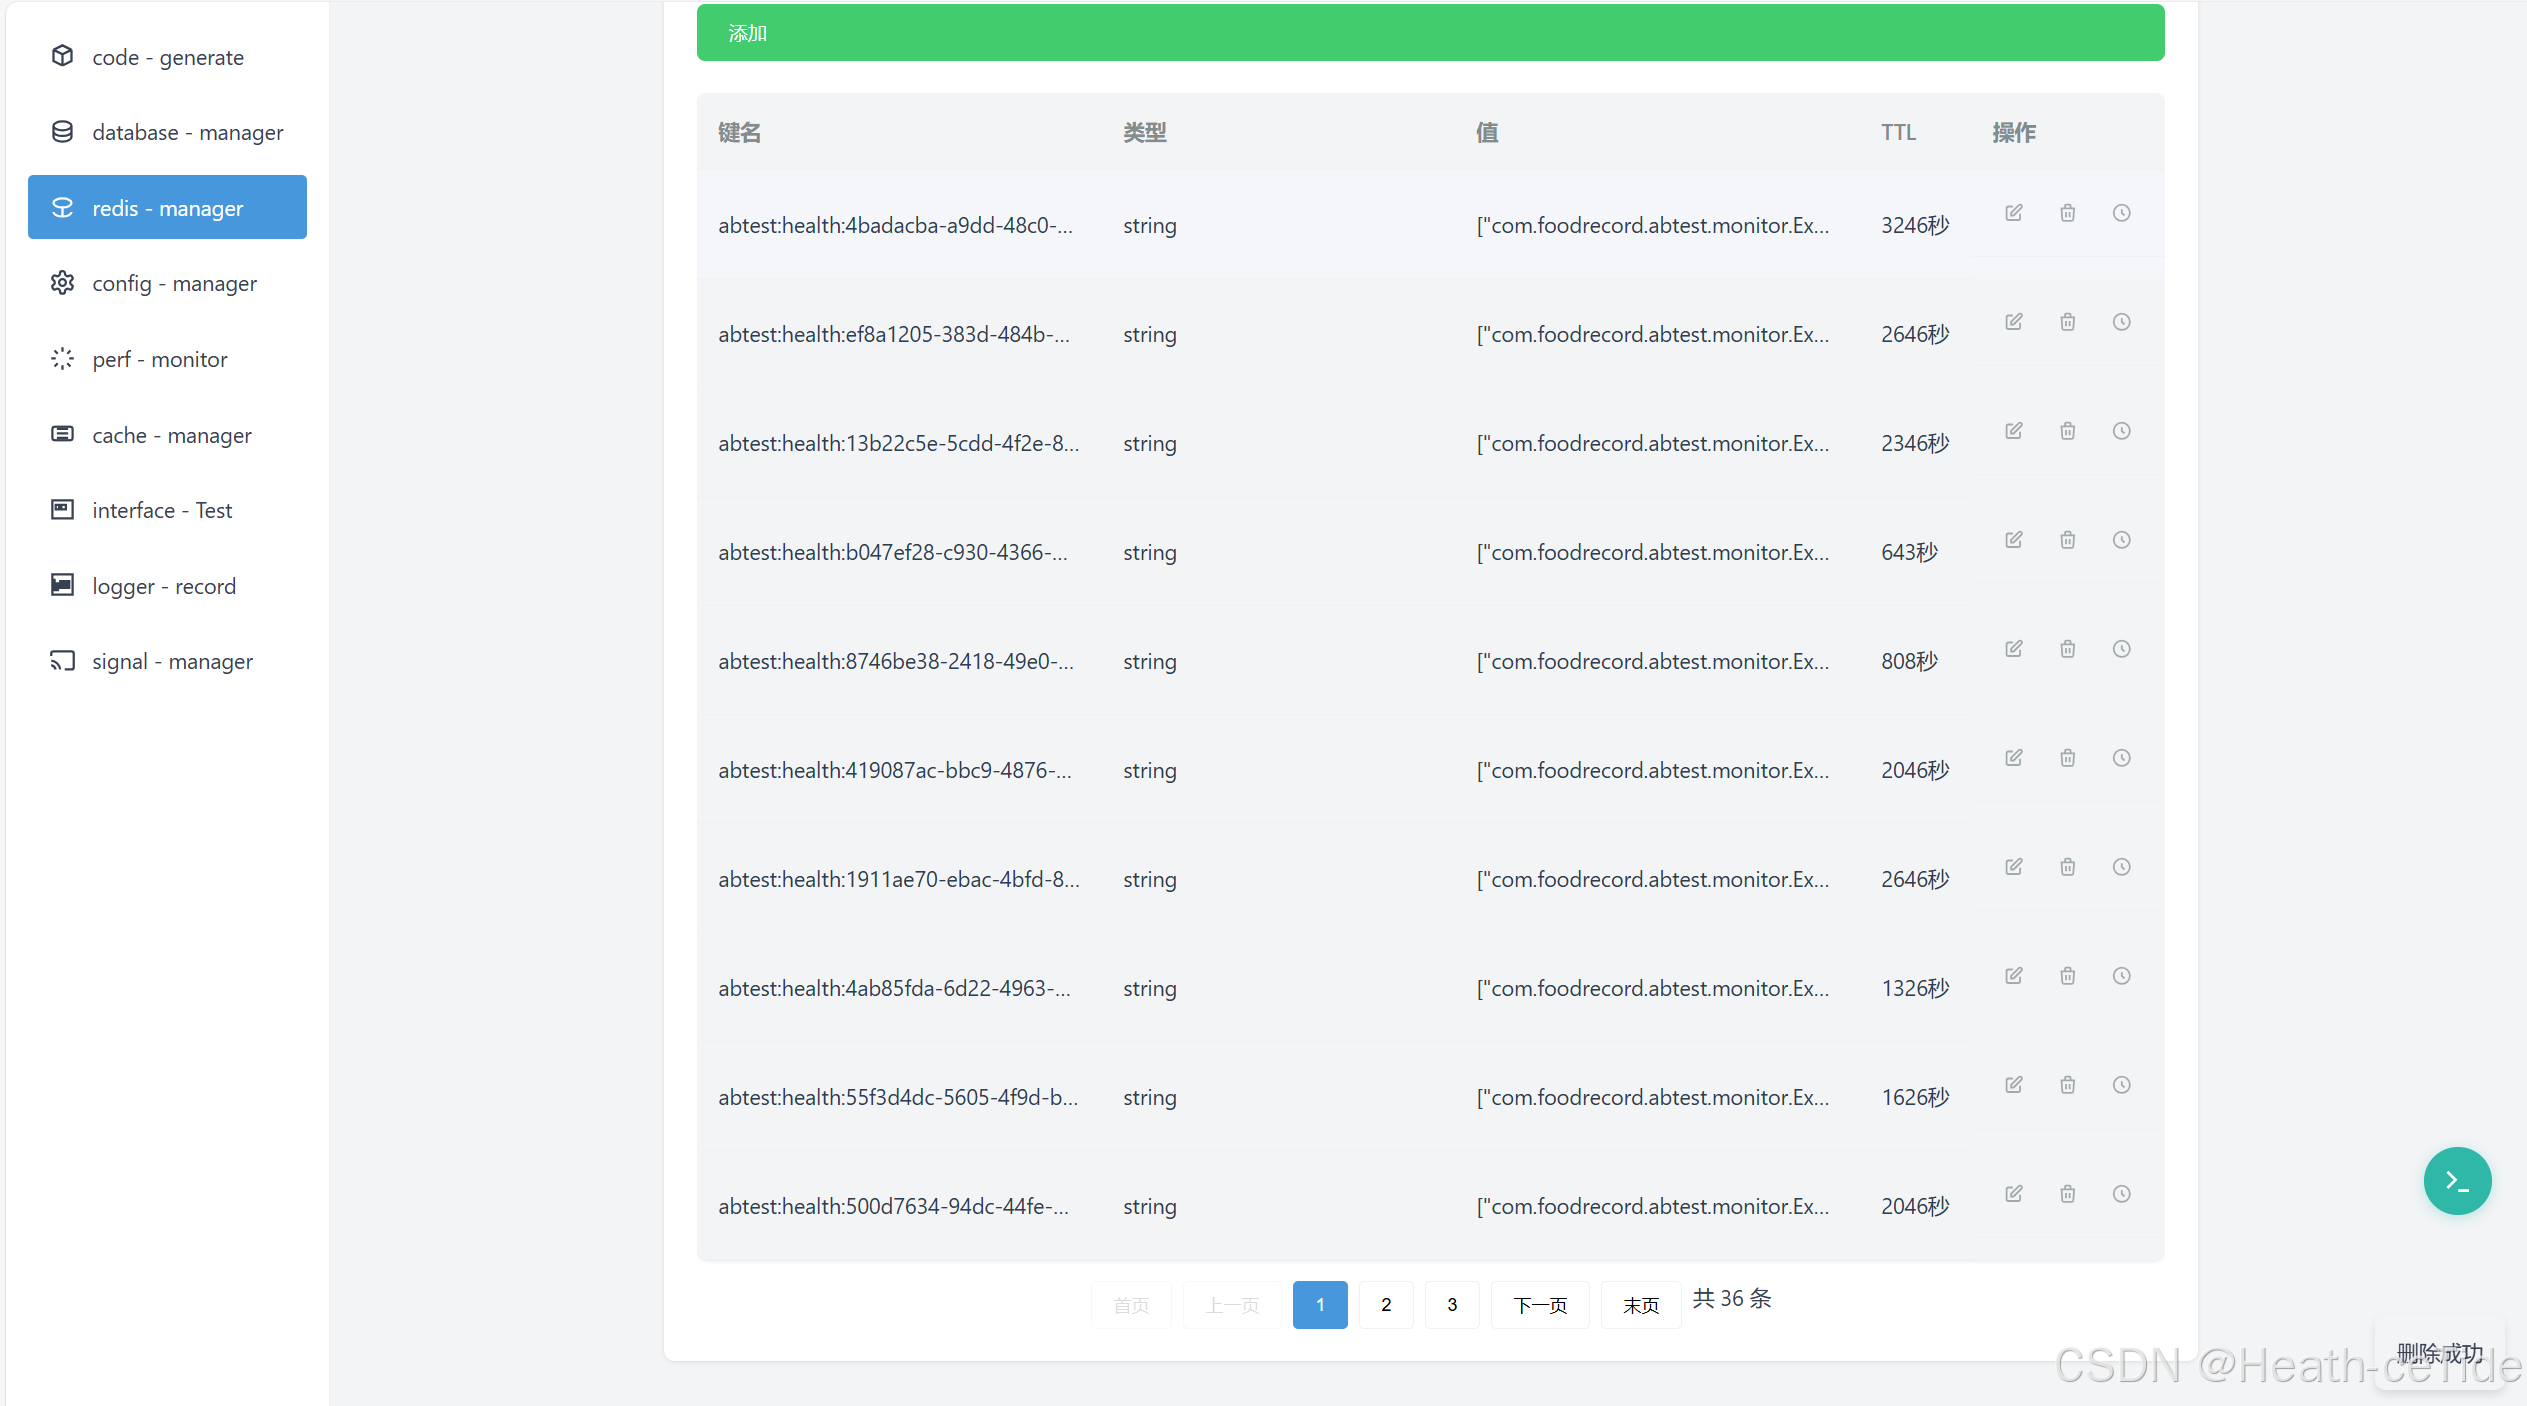Viewport: 2527px width, 1406px height.
Task: Click trash icon for abtest:health:500d7634 row
Action: pos(2067,1194)
